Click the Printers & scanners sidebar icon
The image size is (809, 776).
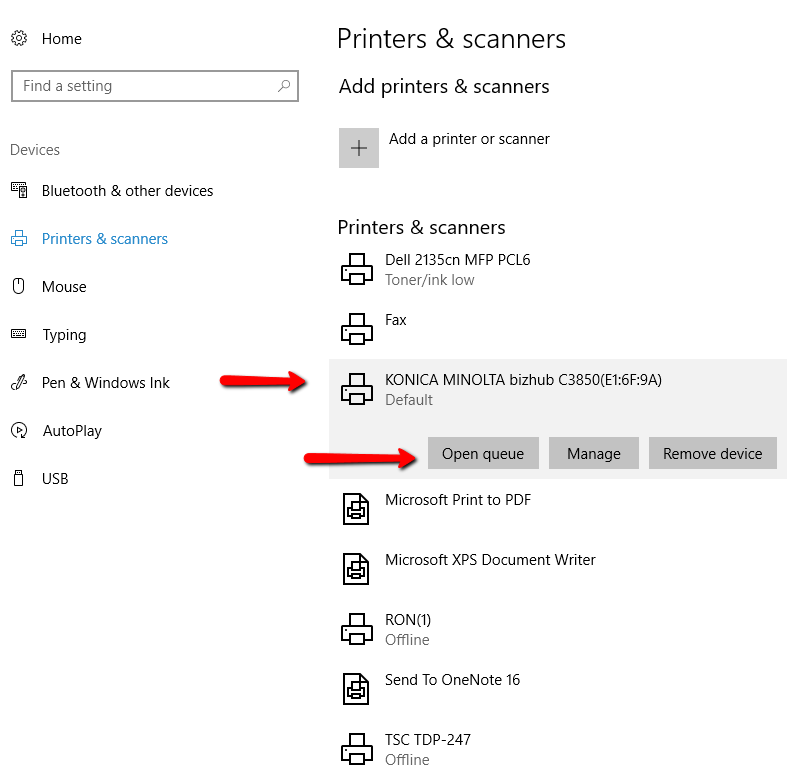pos(19,238)
